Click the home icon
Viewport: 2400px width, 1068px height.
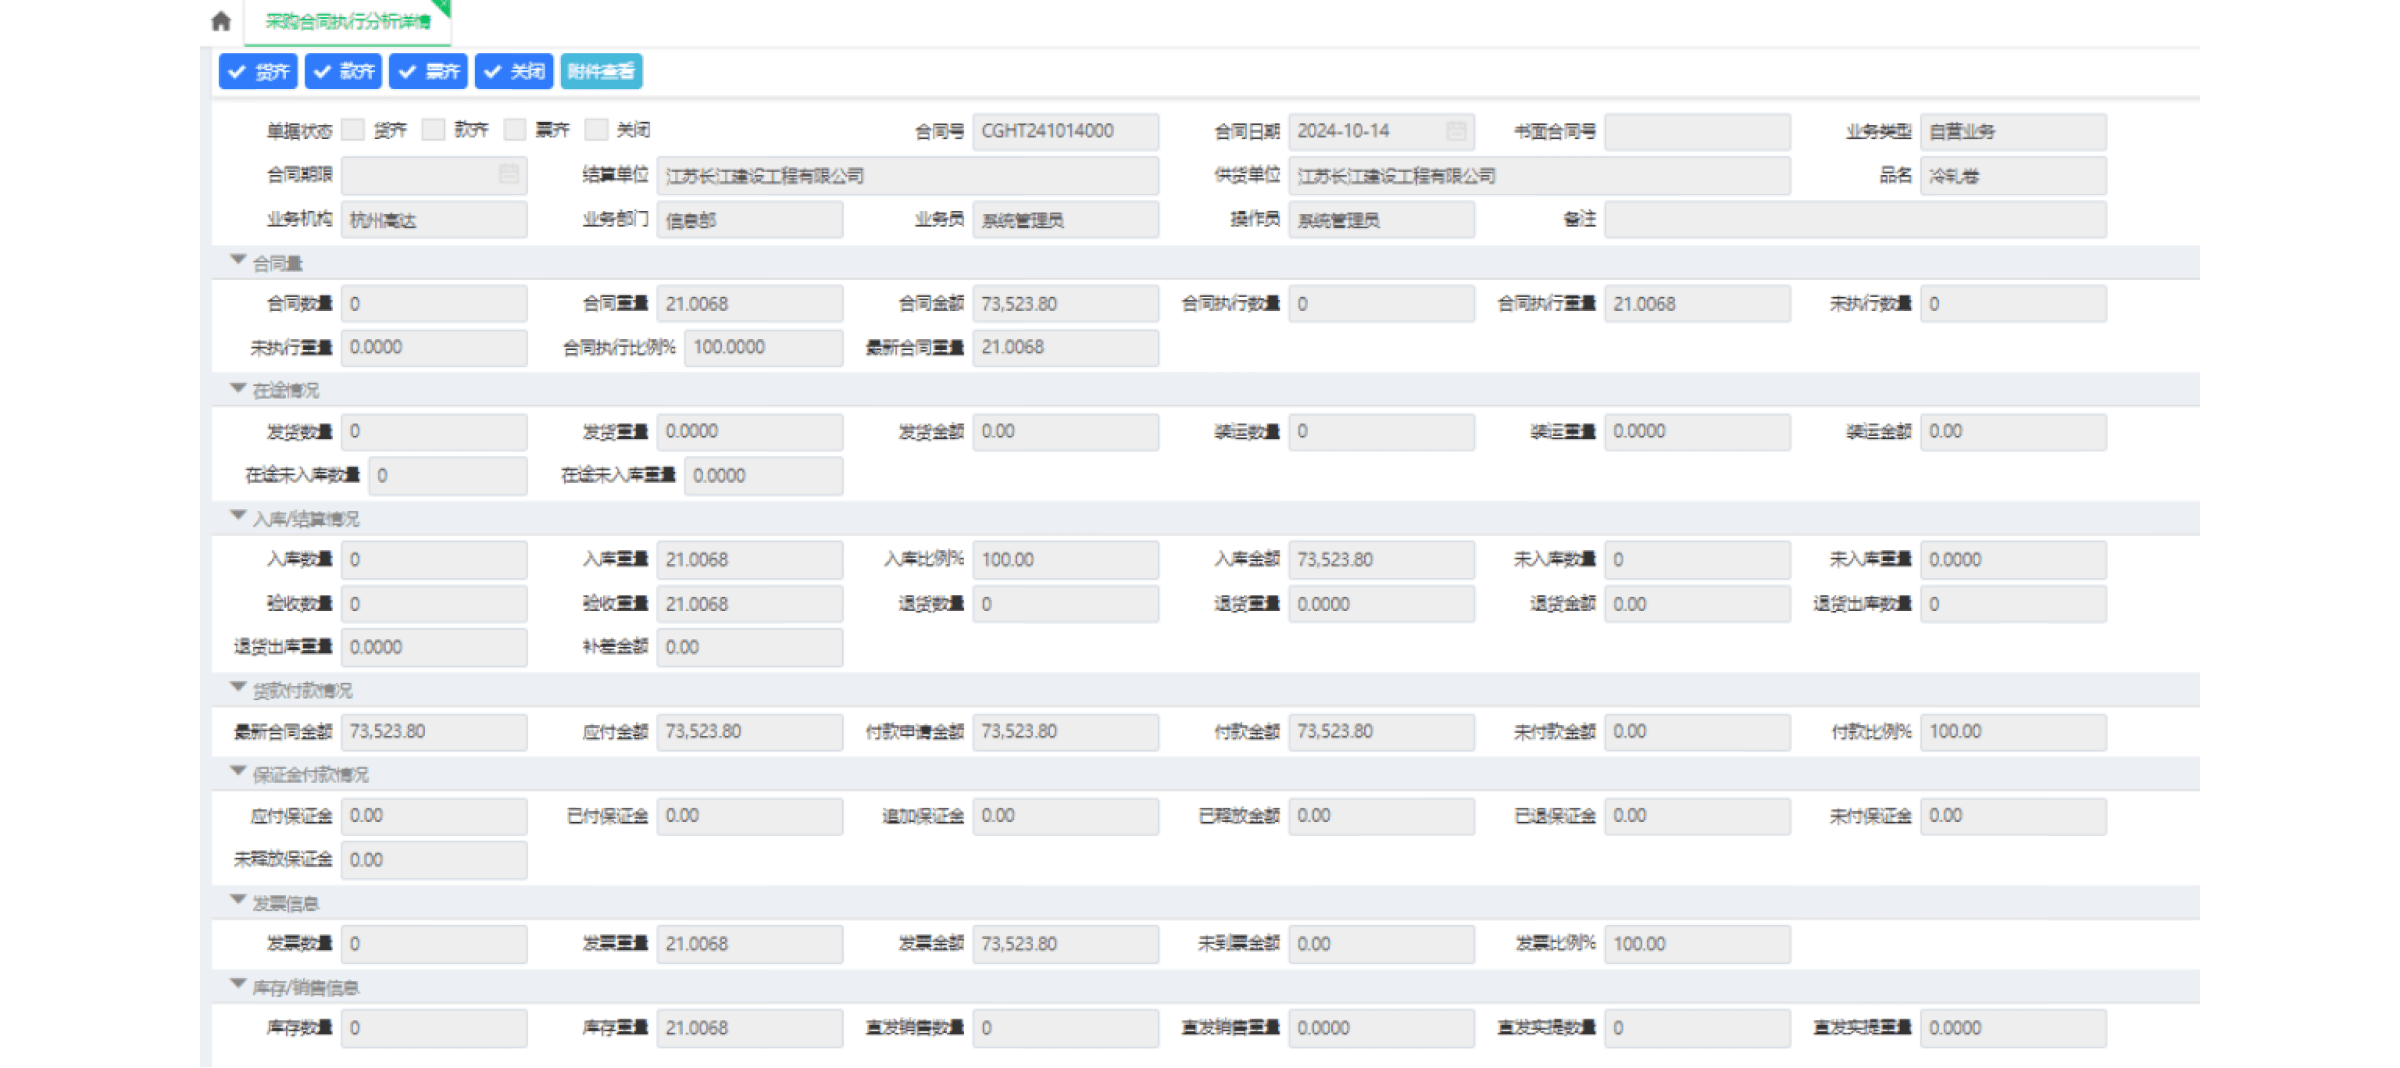click(222, 21)
